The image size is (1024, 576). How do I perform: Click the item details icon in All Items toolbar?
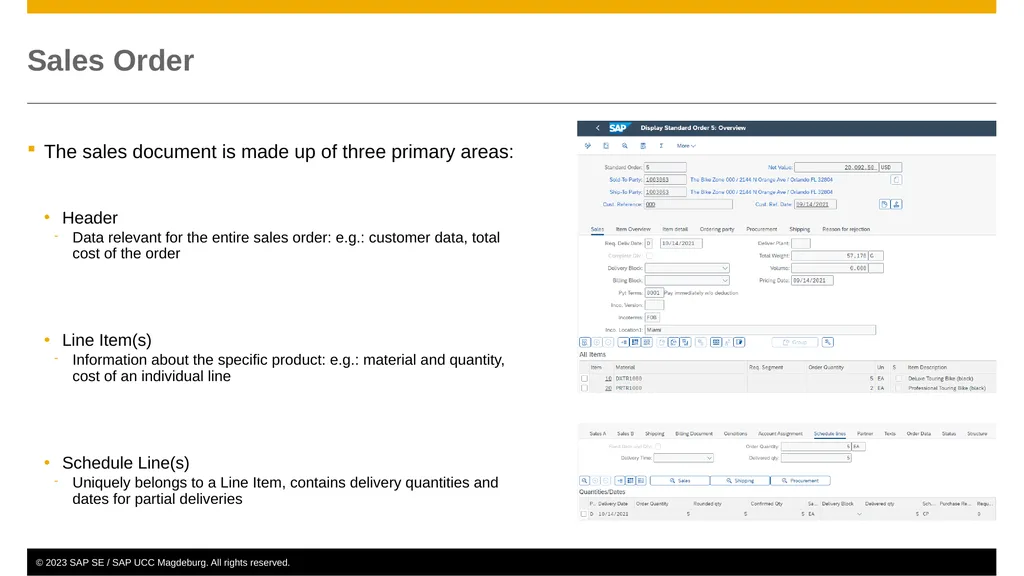coord(585,342)
